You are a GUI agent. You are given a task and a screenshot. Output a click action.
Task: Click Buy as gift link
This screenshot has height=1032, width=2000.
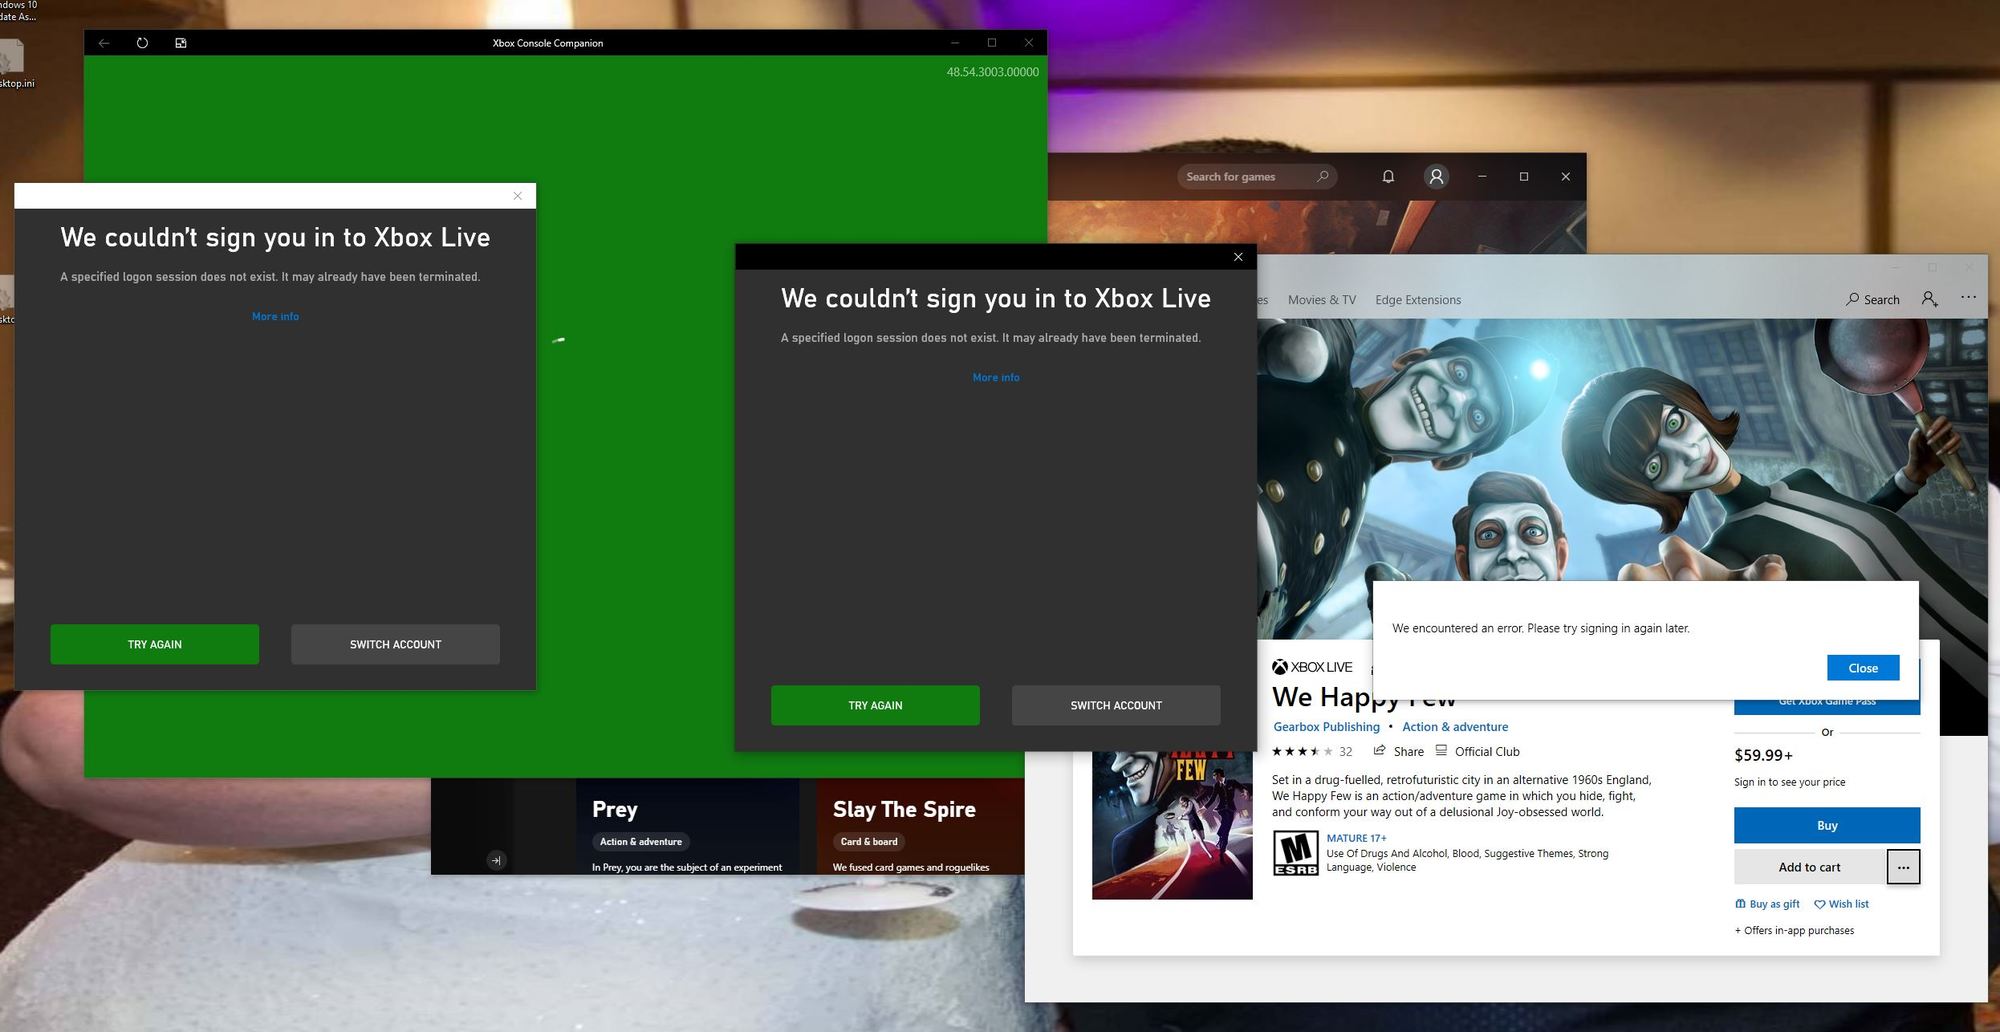click(1767, 904)
